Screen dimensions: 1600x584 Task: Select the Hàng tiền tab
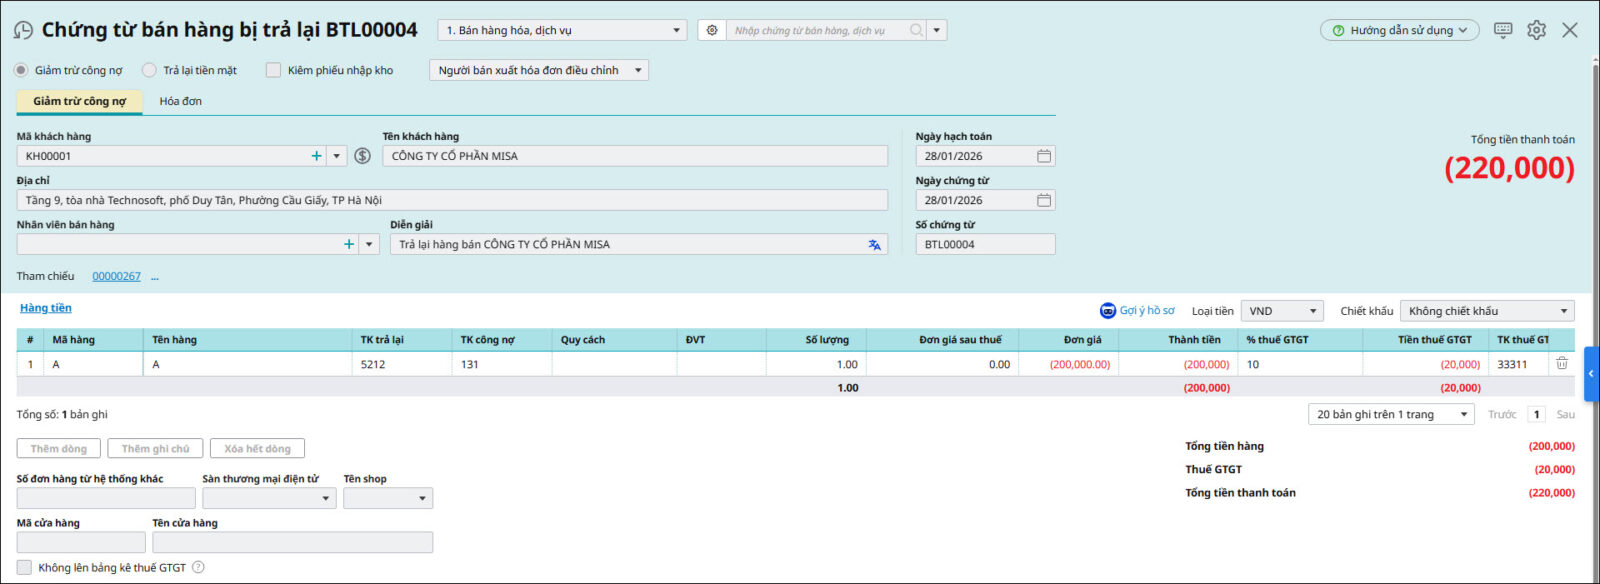[46, 308]
